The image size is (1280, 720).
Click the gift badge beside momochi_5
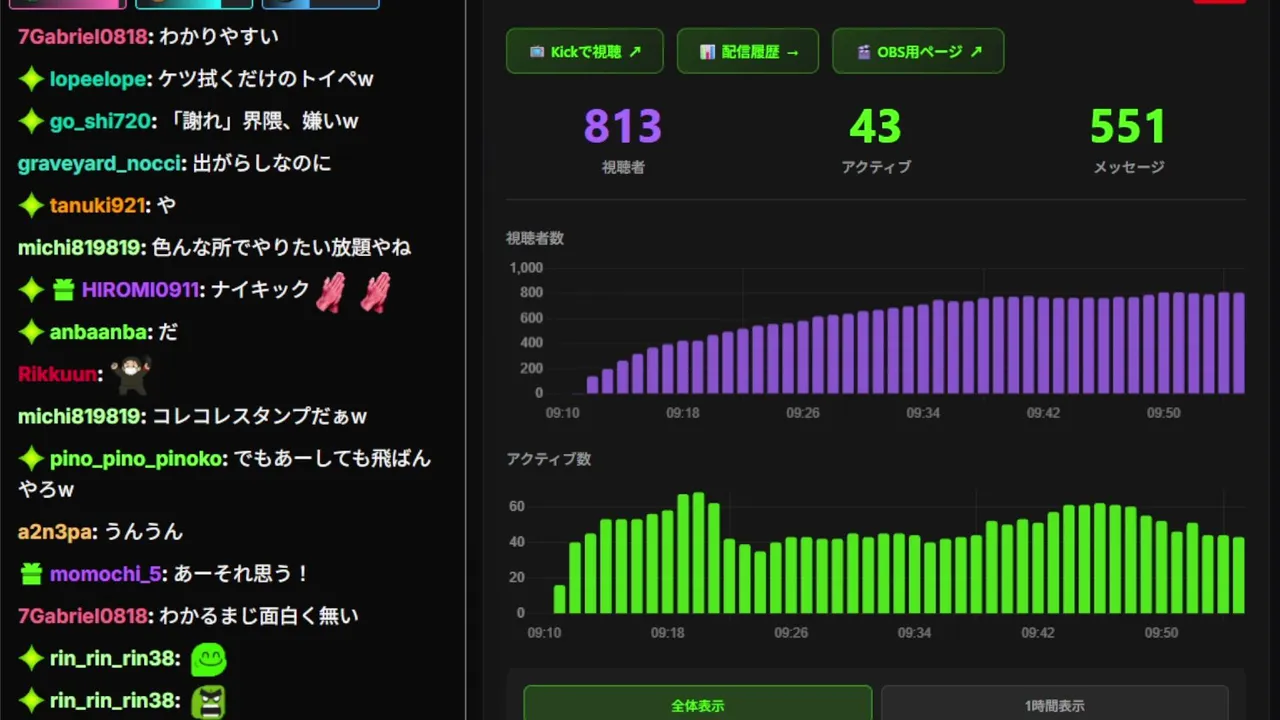coord(31,574)
